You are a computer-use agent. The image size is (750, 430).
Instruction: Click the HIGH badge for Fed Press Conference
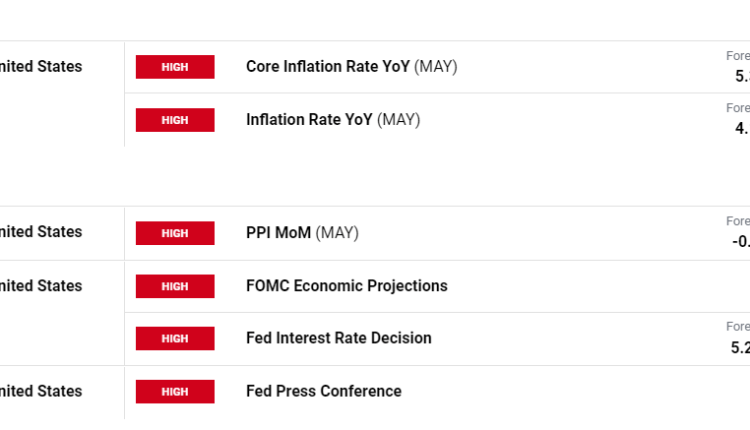point(175,391)
